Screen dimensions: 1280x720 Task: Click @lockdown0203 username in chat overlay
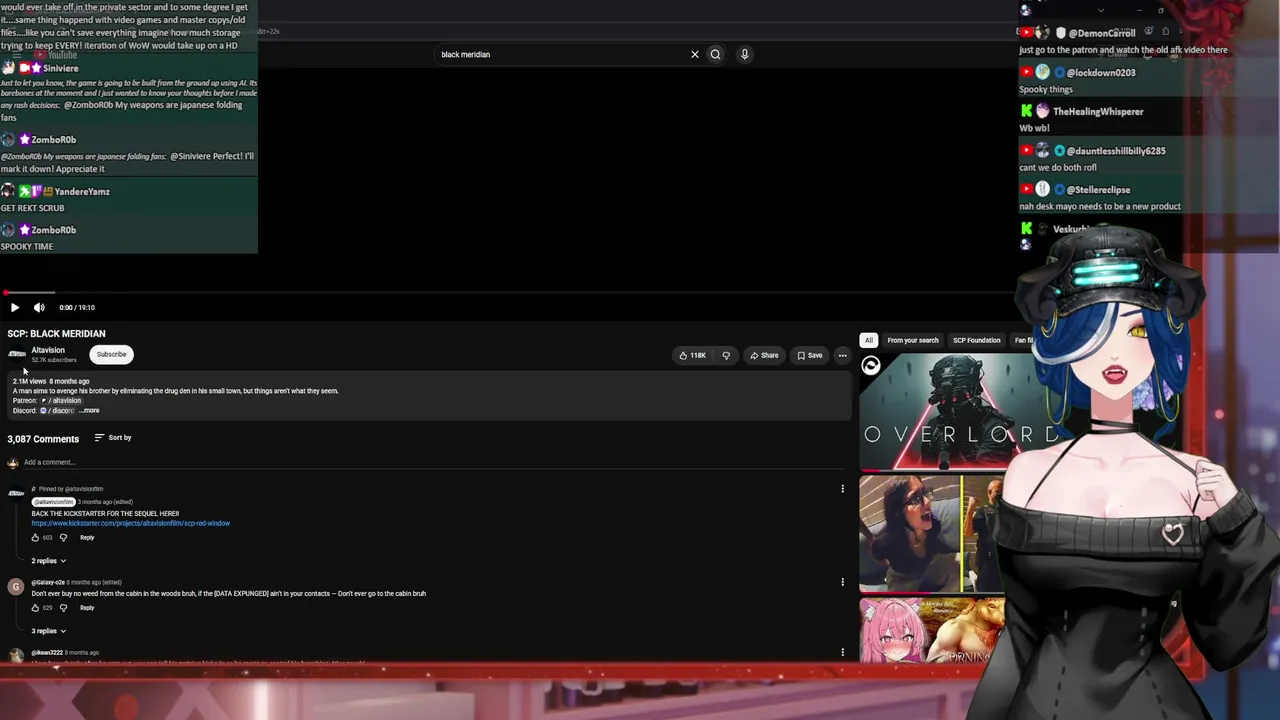pyautogui.click(x=1101, y=73)
